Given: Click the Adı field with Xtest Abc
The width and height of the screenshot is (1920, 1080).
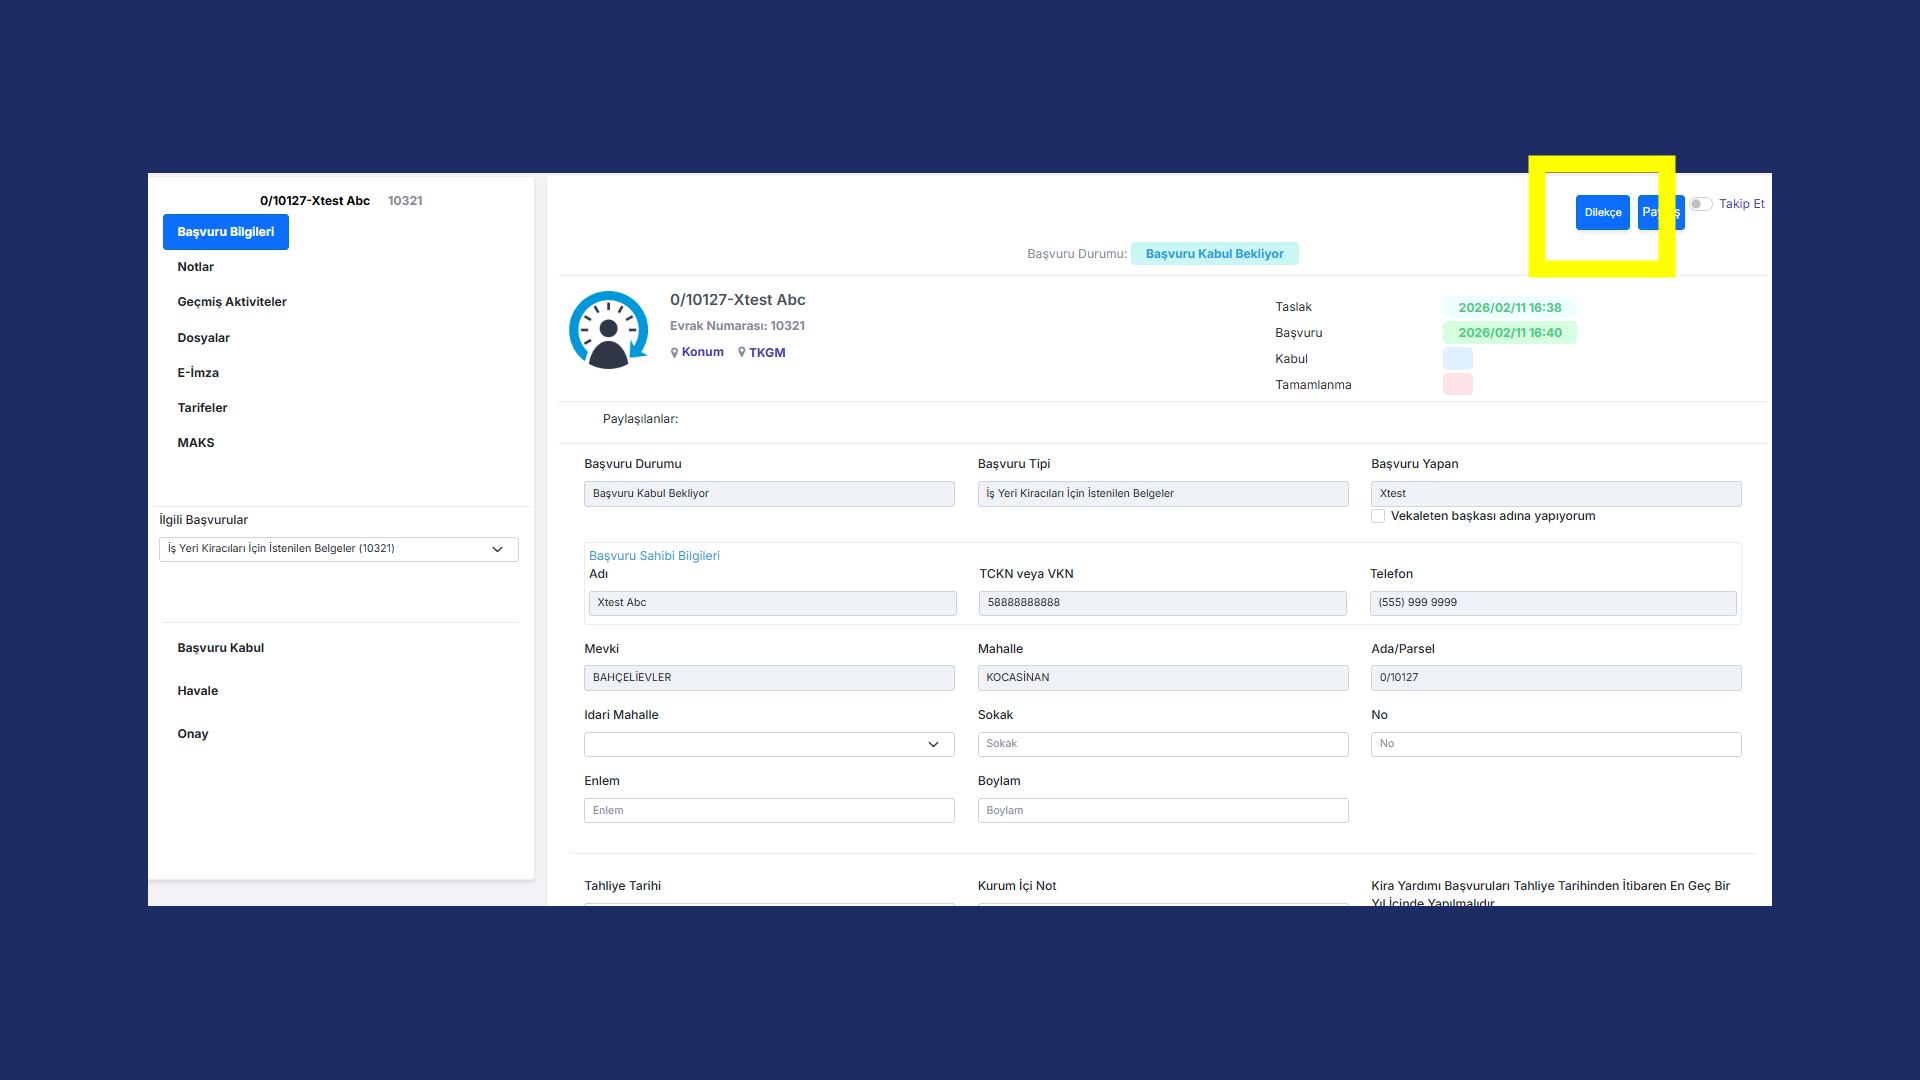Looking at the screenshot, I should (x=773, y=603).
